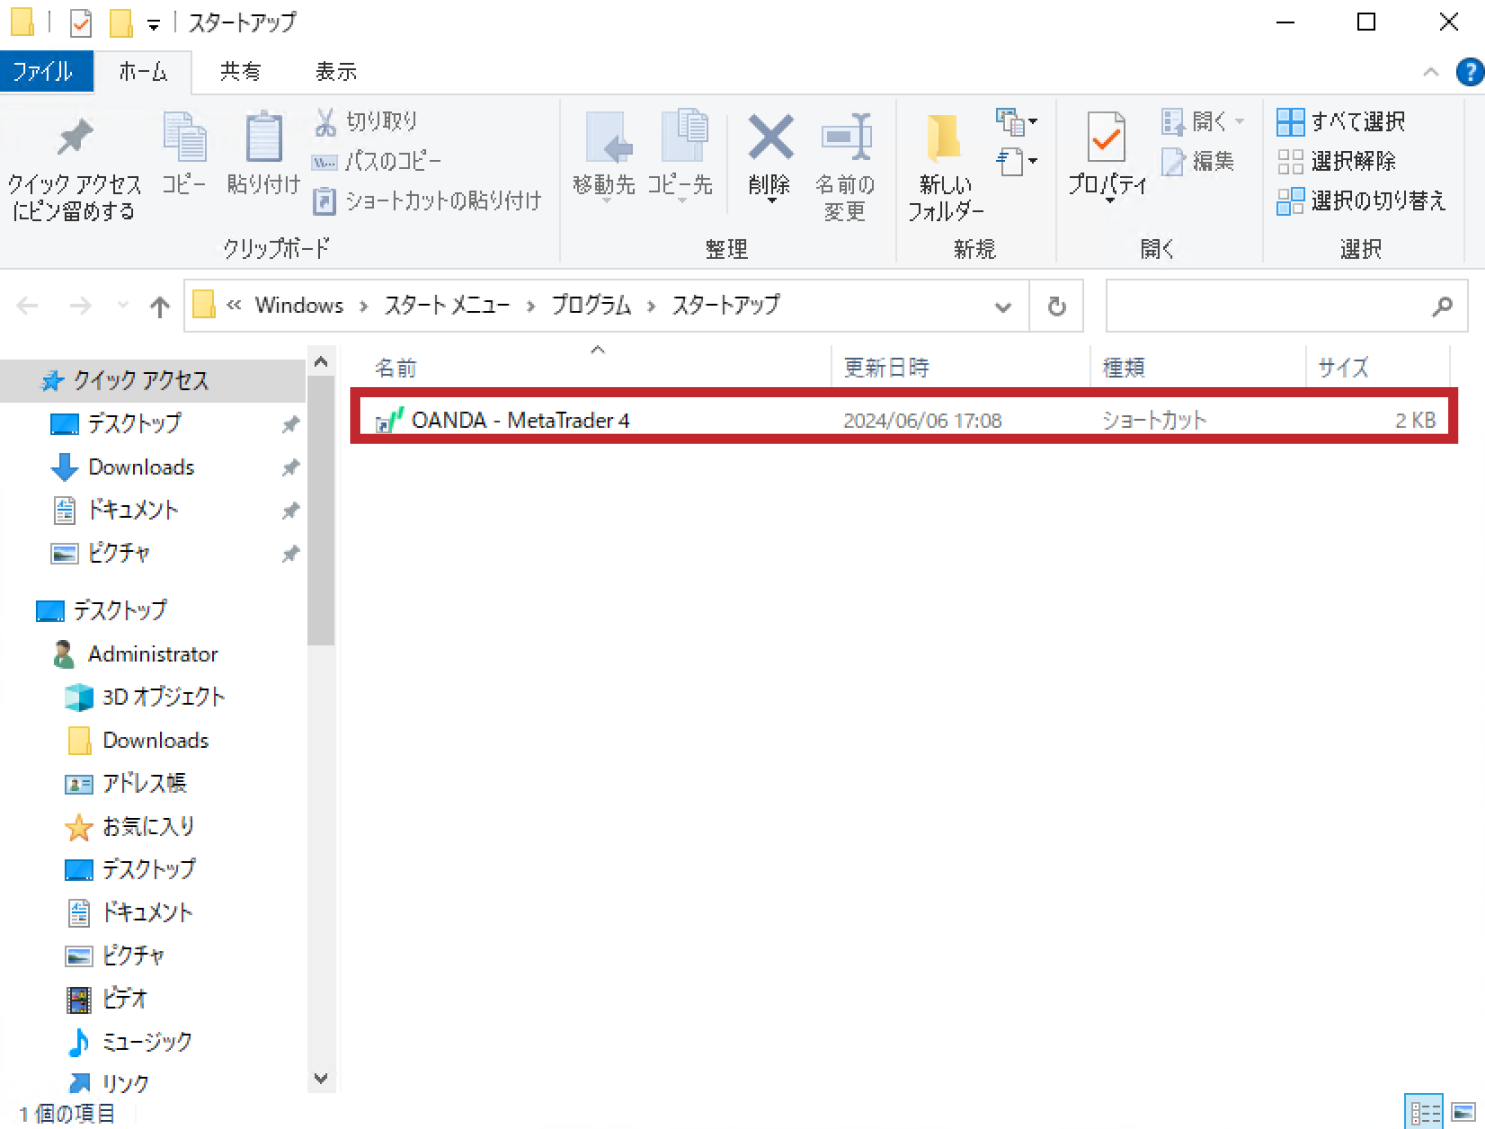The height and width of the screenshot is (1129, 1485).
Task: Switch to the 共有 (Share) tab
Action: [x=240, y=72]
